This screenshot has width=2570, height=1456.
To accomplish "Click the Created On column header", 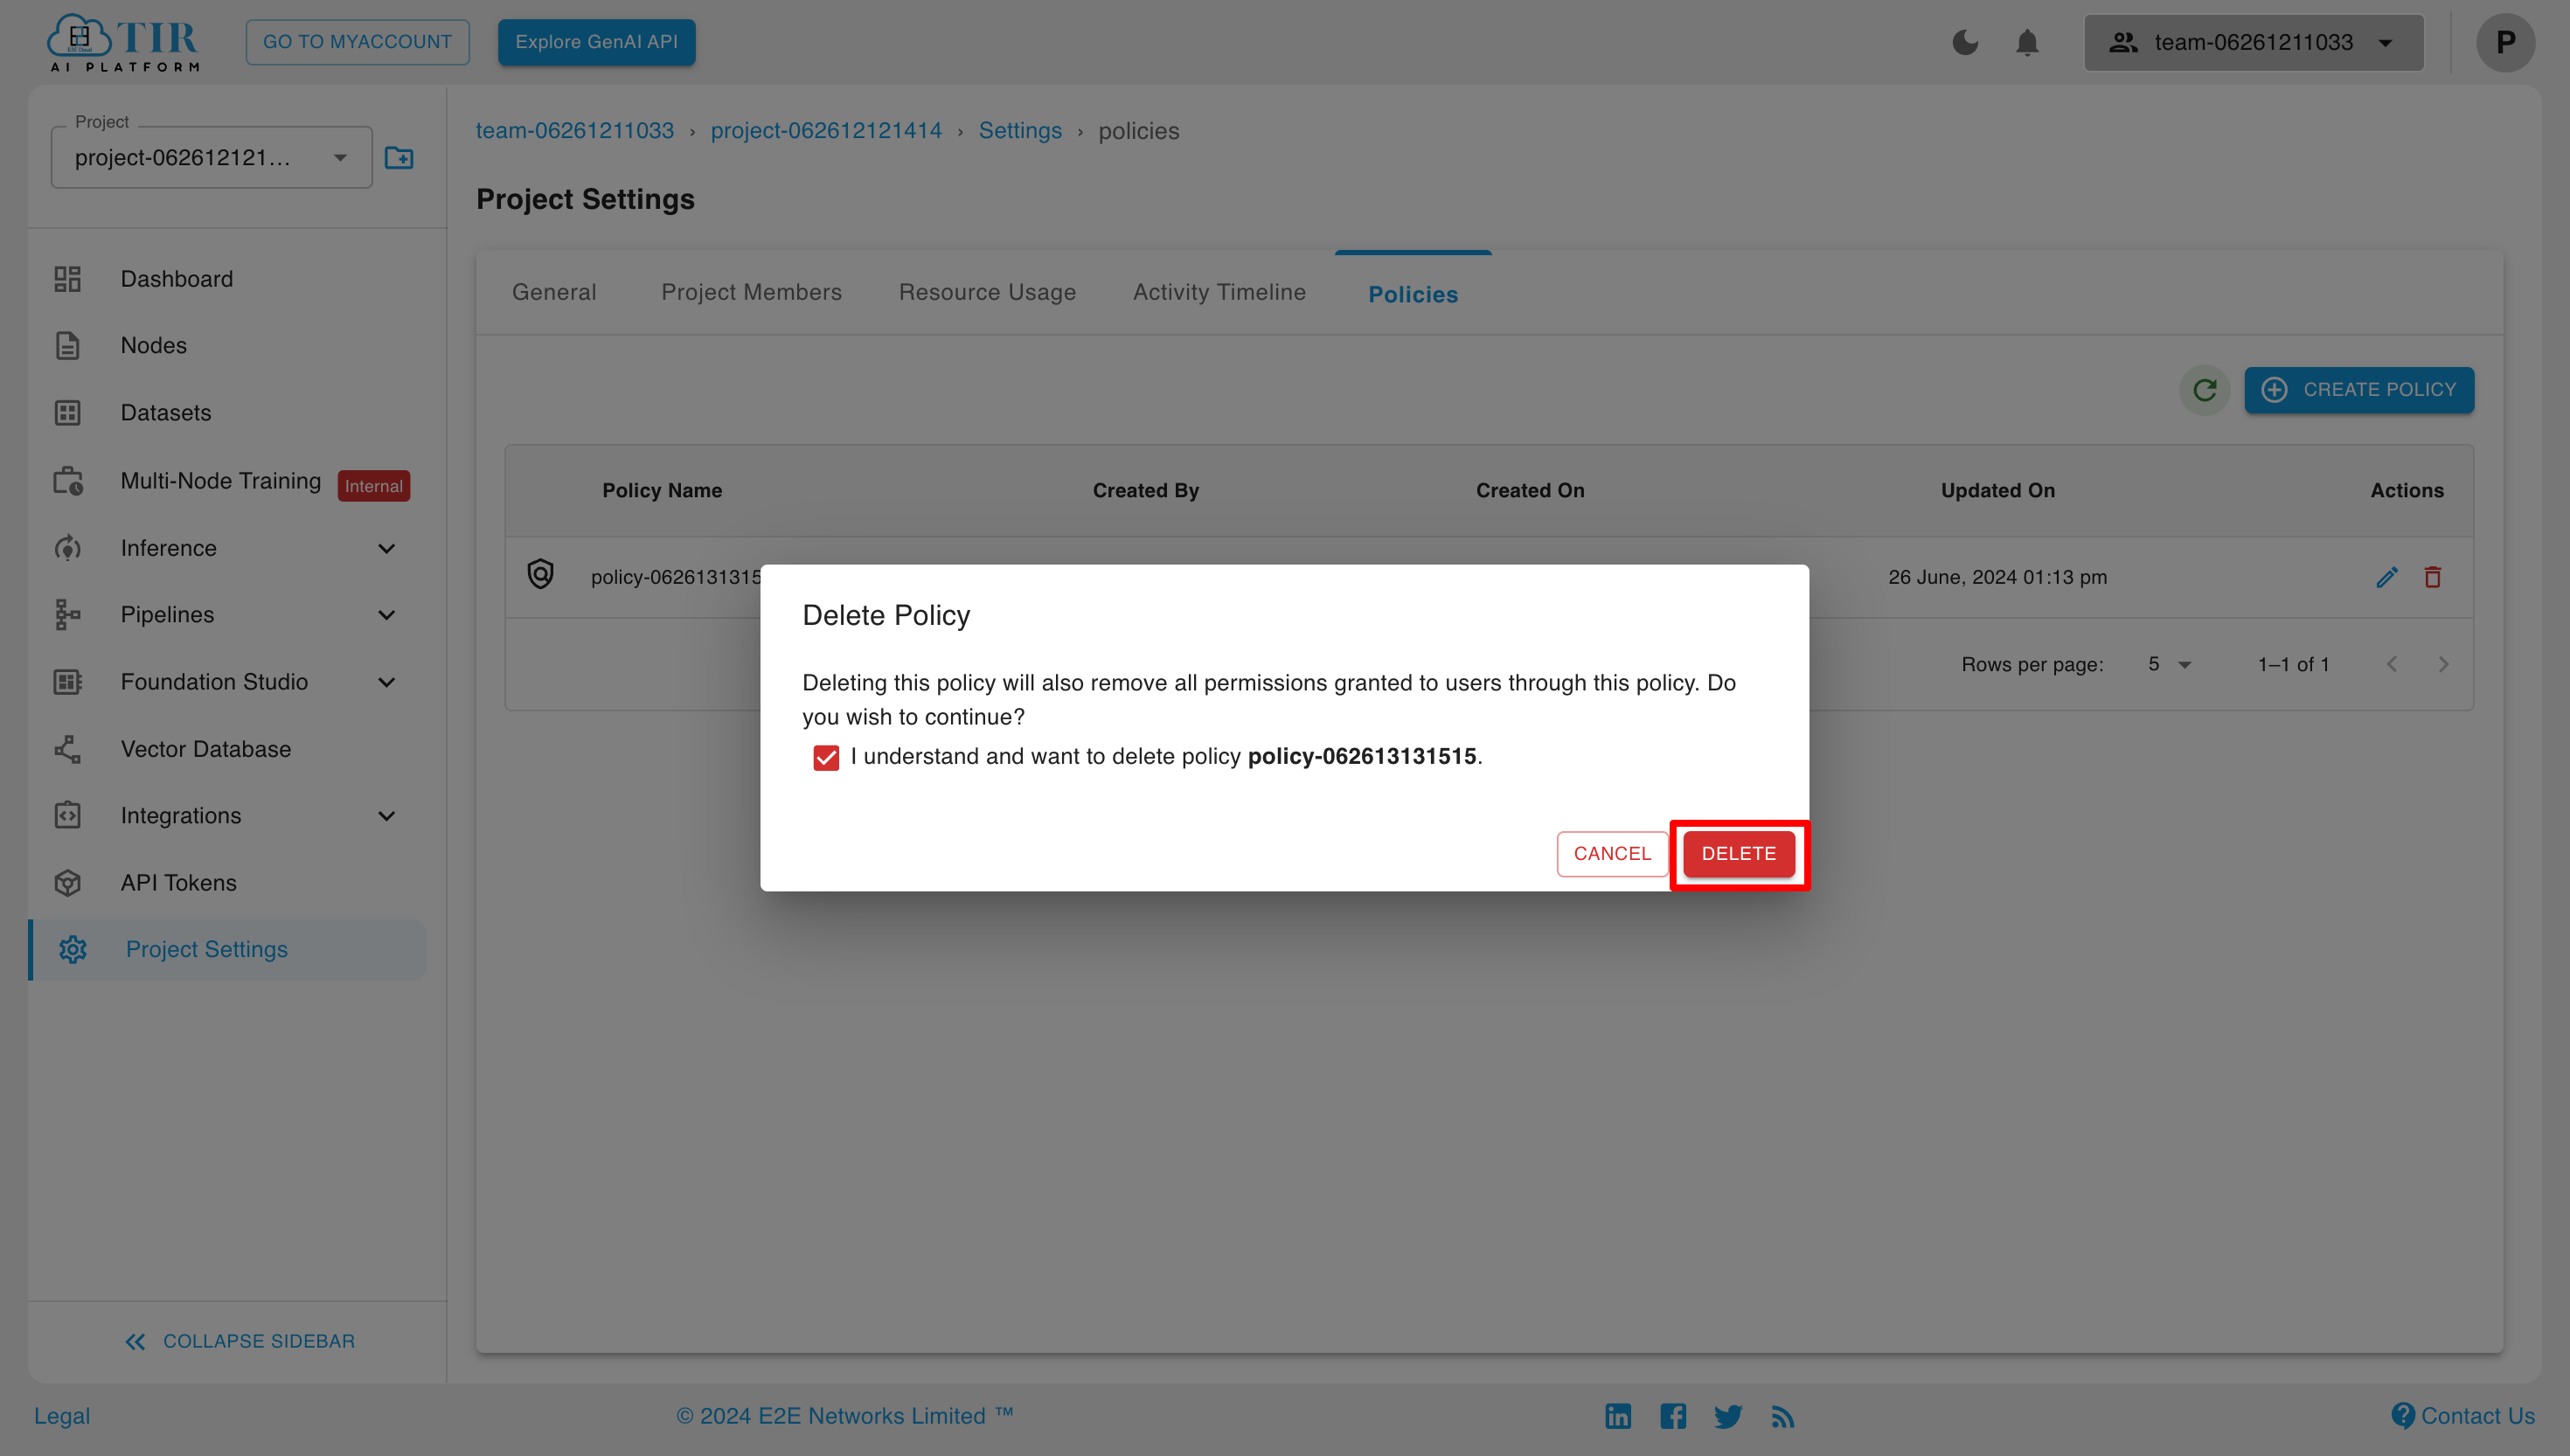I will tap(1530, 490).
